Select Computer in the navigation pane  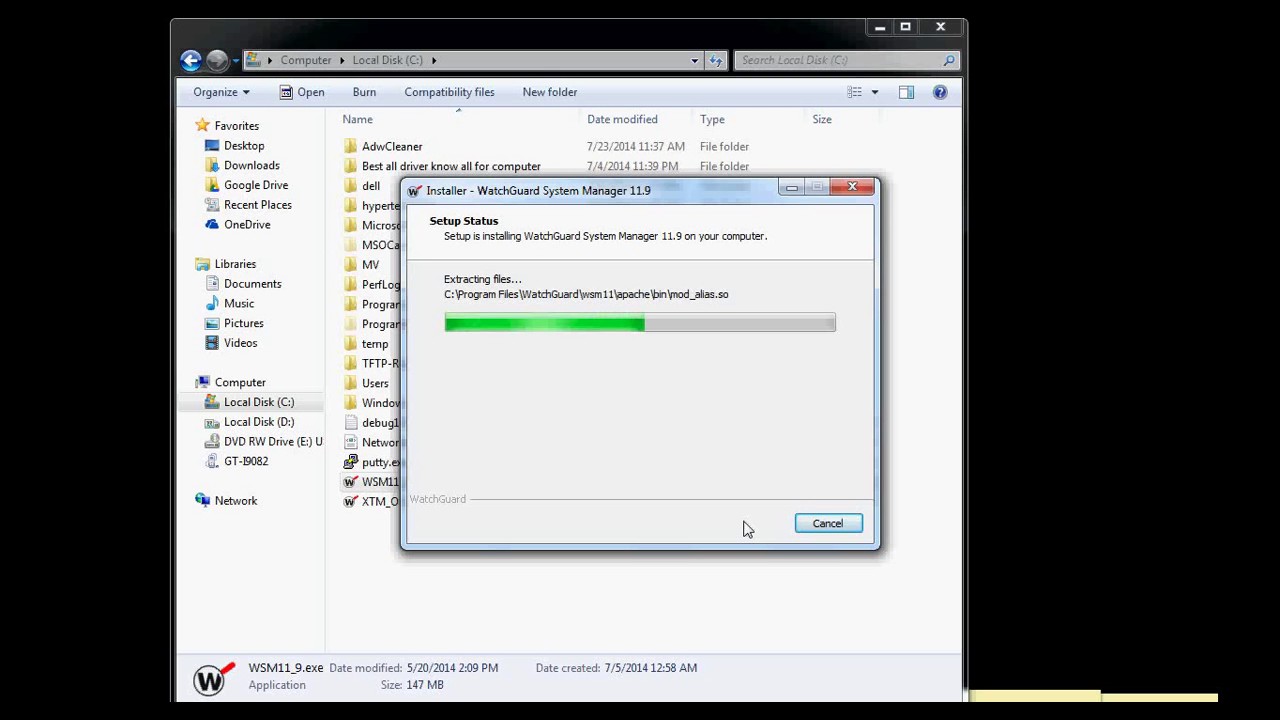[x=240, y=382]
